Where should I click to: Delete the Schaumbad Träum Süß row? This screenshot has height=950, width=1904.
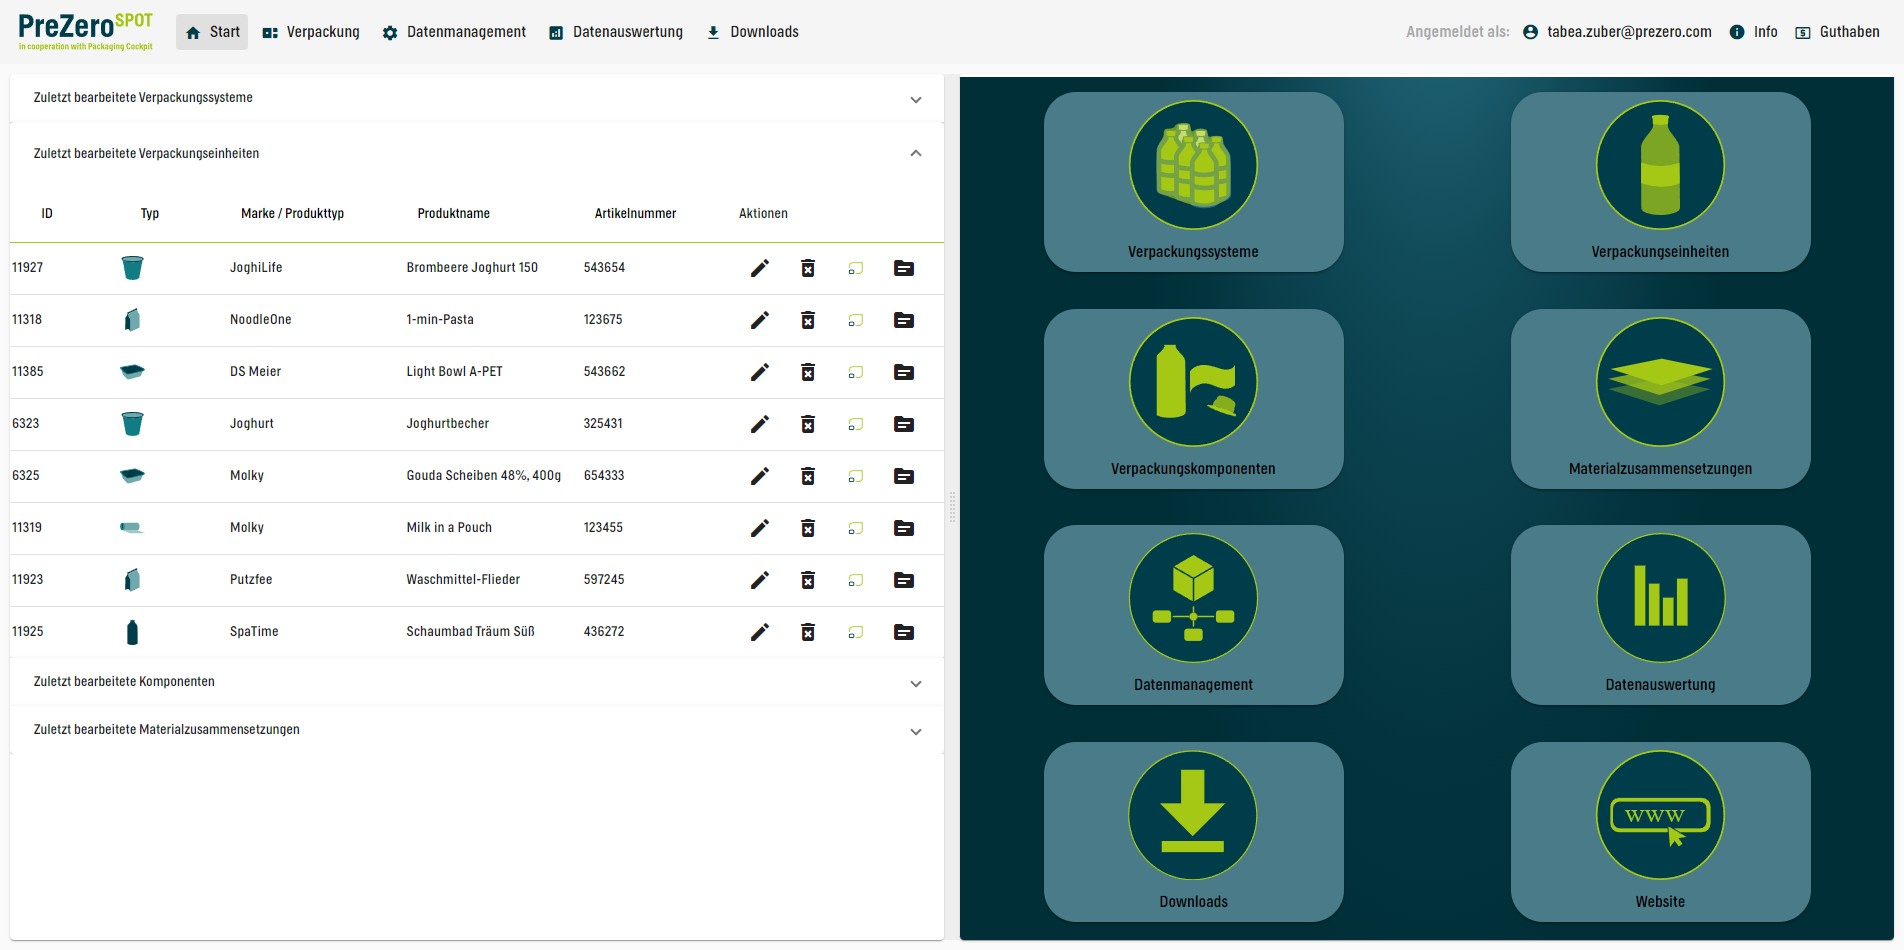click(808, 632)
